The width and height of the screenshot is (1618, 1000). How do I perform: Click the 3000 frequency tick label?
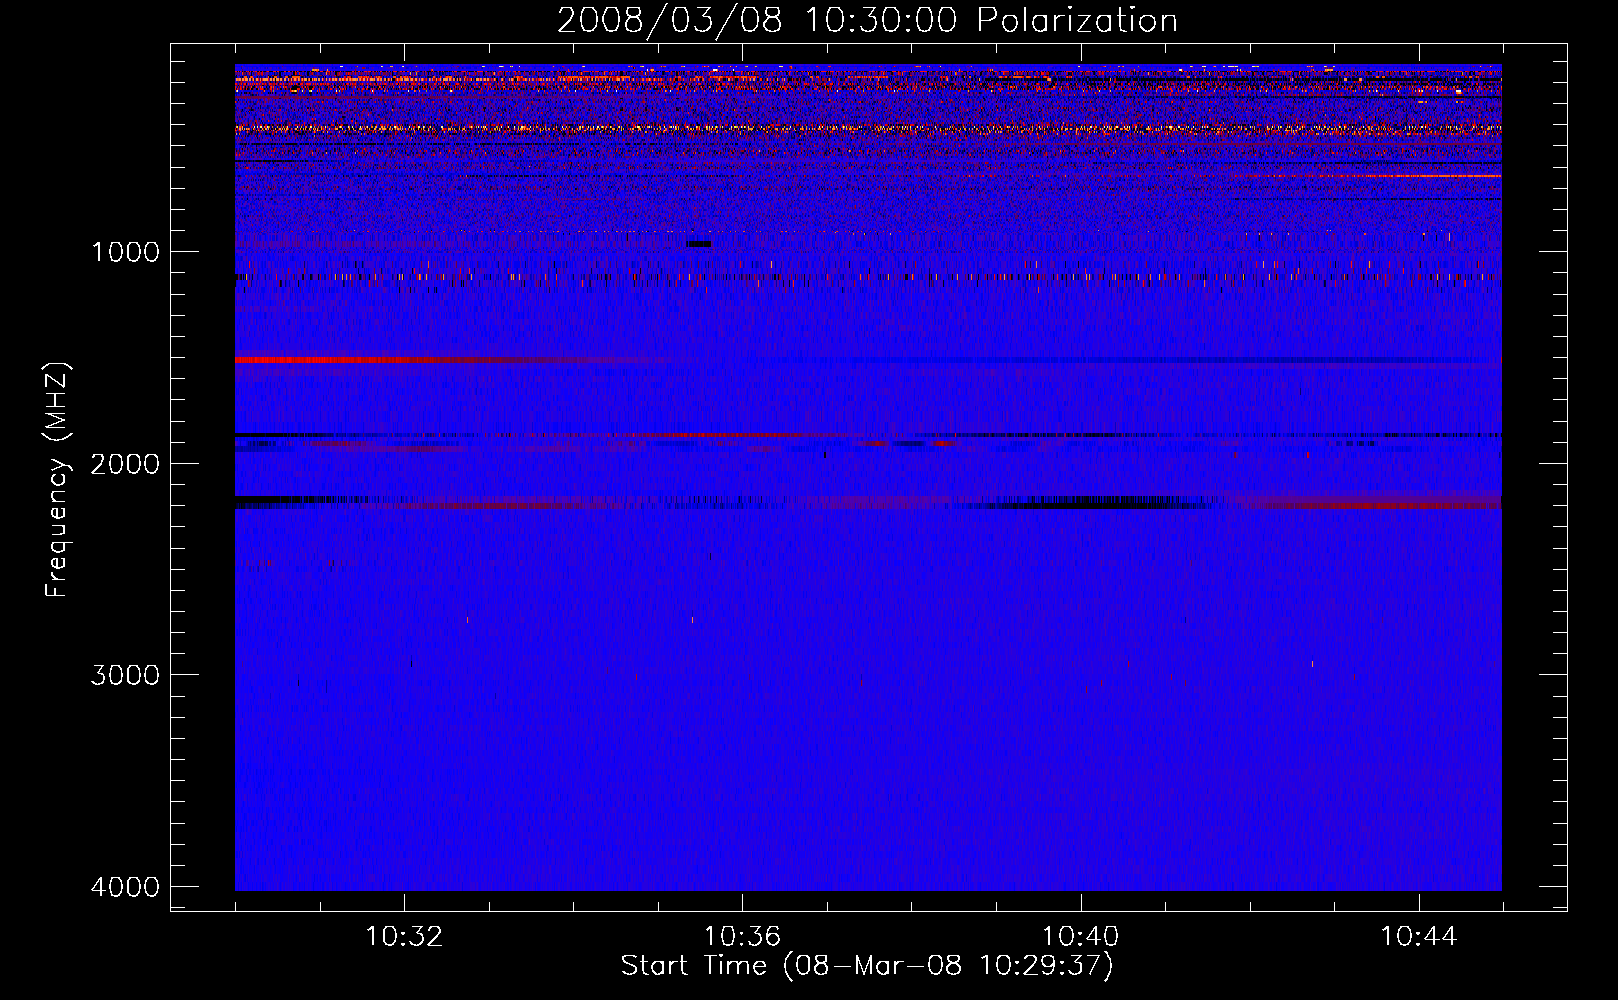click(x=125, y=675)
